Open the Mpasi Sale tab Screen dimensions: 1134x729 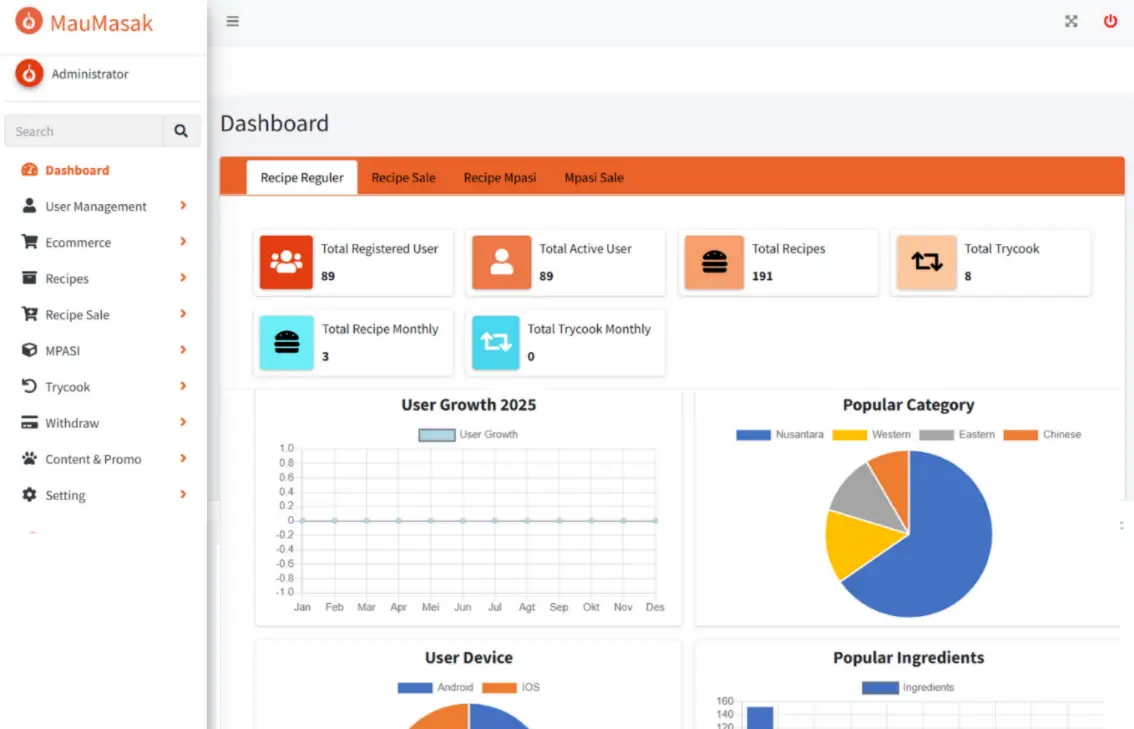(593, 178)
